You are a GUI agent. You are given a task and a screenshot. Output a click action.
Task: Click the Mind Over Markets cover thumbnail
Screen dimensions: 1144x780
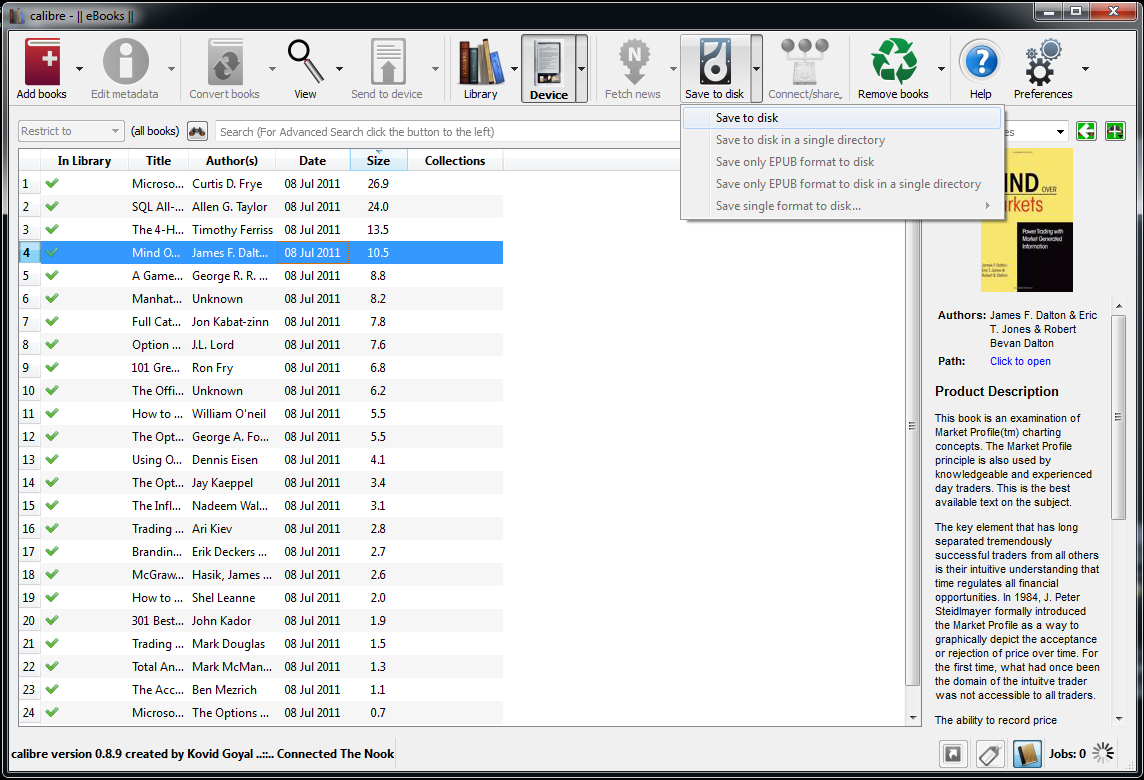tap(1027, 220)
